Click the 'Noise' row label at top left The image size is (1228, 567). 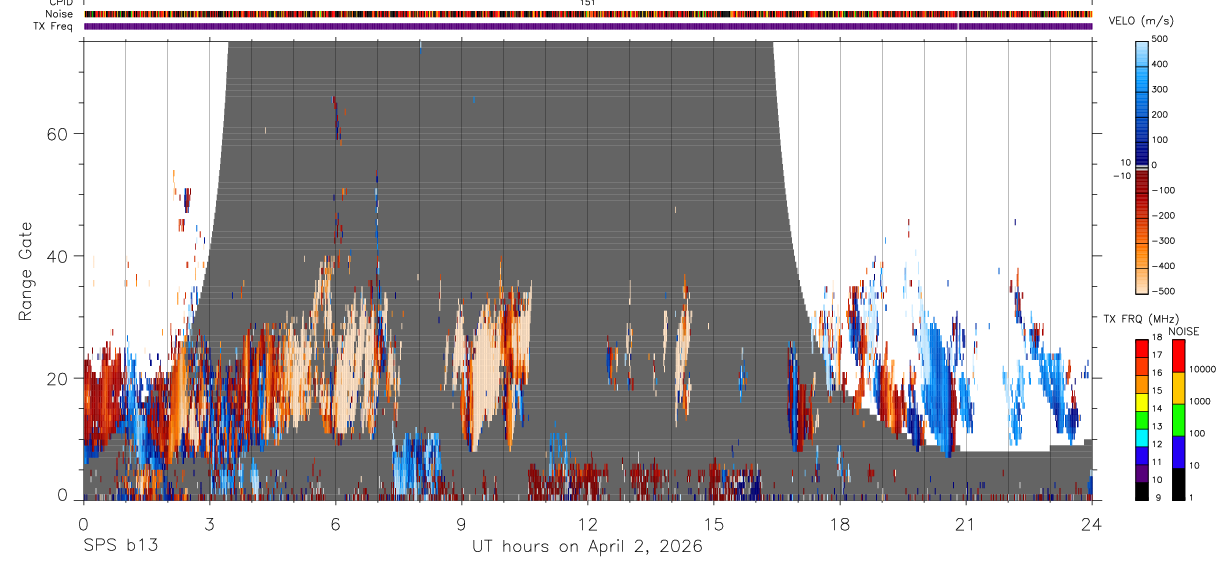(x=60, y=14)
